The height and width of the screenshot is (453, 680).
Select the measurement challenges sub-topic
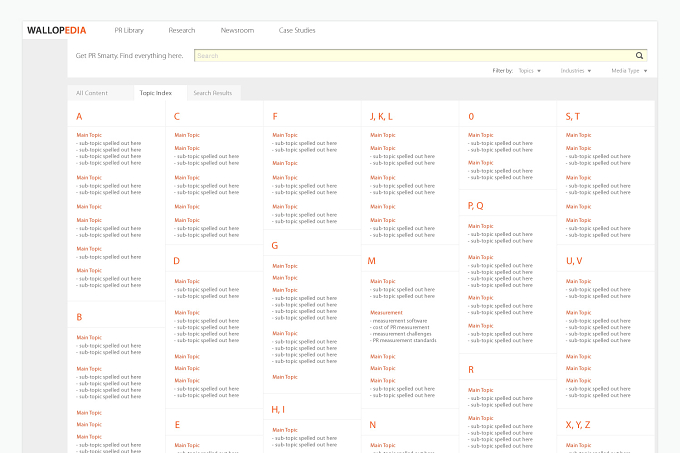pos(401,334)
